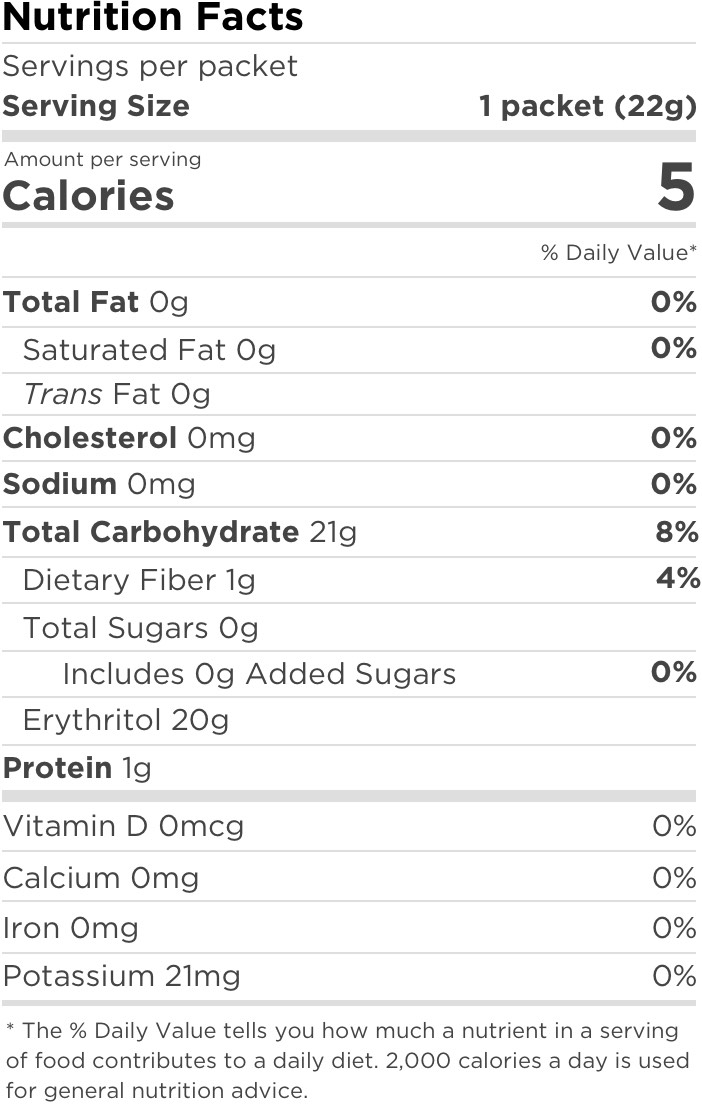Click the Calories label
Image resolution: width=702 pixels, height=1106 pixels.
[x=88, y=196]
